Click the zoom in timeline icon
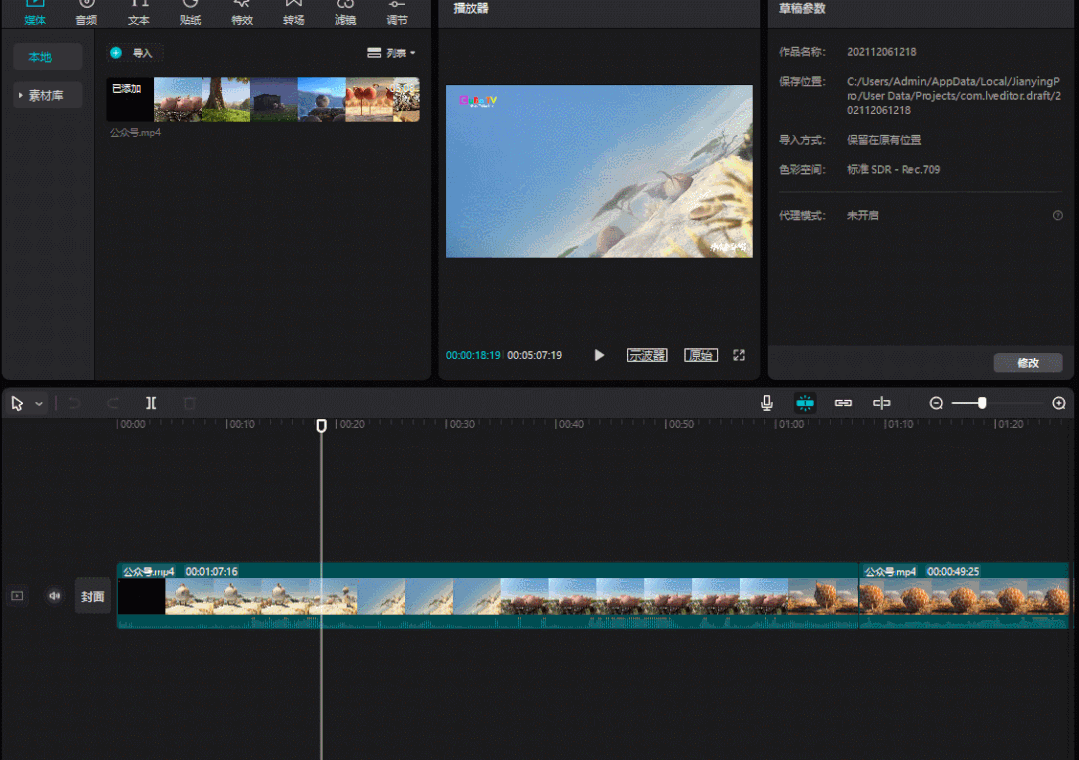1079x760 pixels. (x=1059, y=403)
